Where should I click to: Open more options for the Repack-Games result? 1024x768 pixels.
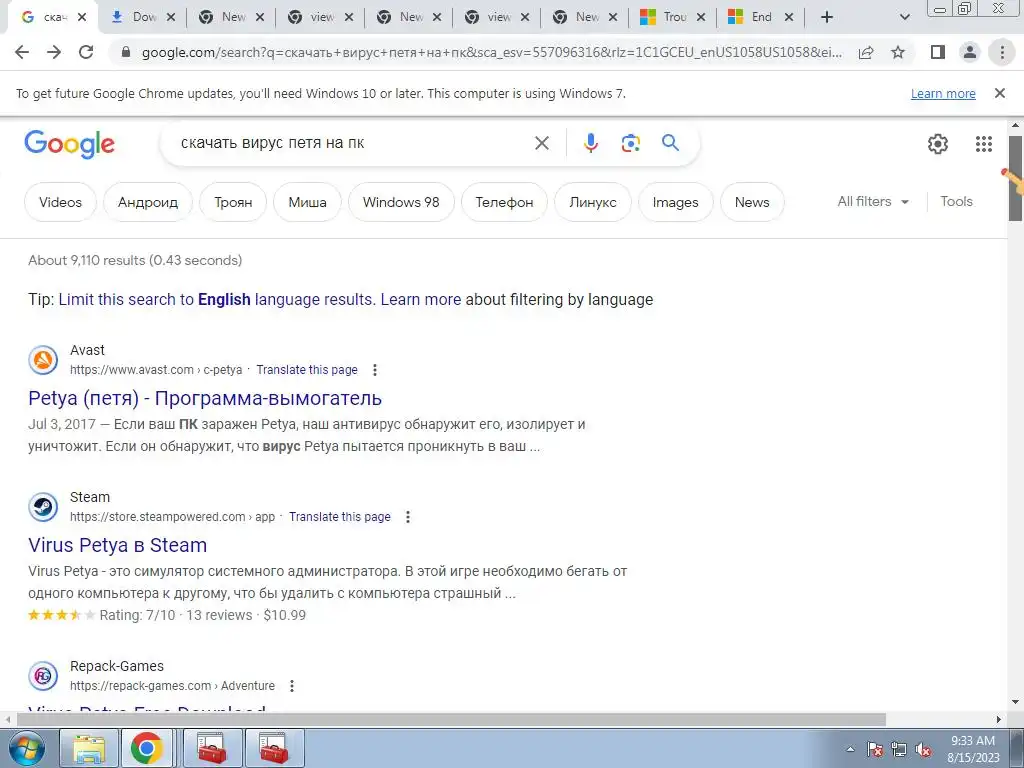coord(292,686)
